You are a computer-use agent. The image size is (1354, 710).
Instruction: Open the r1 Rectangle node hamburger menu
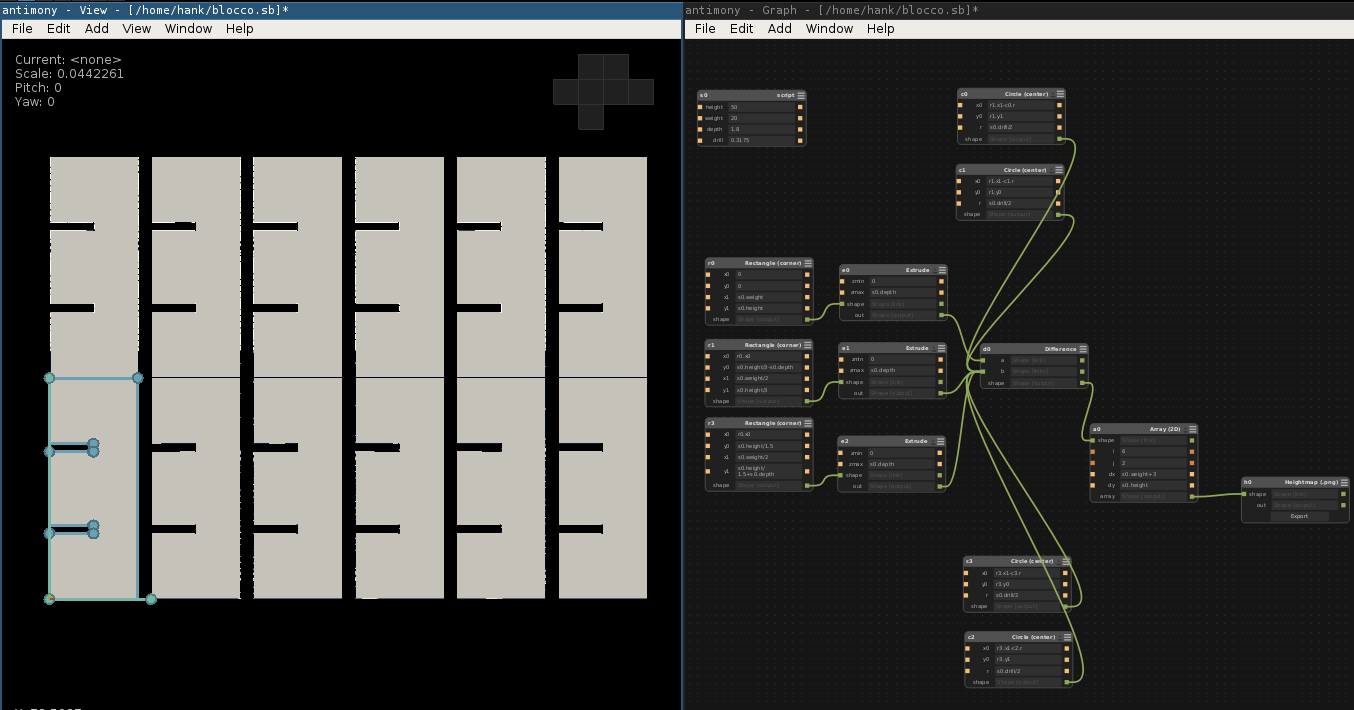[x=807, y=344]
